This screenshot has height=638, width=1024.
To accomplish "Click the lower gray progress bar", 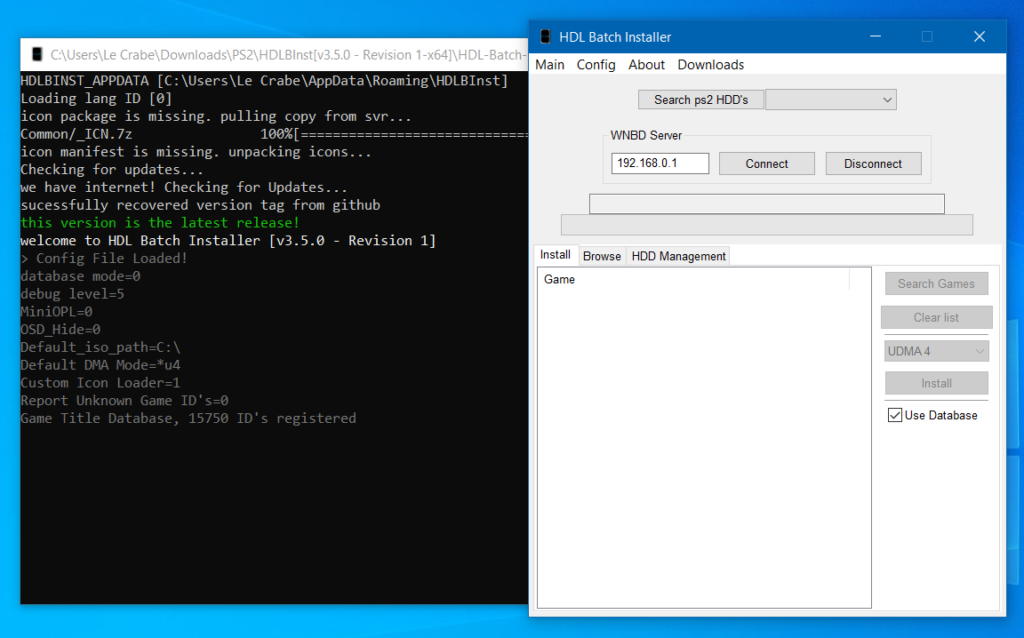I will [x=767, y=225].
